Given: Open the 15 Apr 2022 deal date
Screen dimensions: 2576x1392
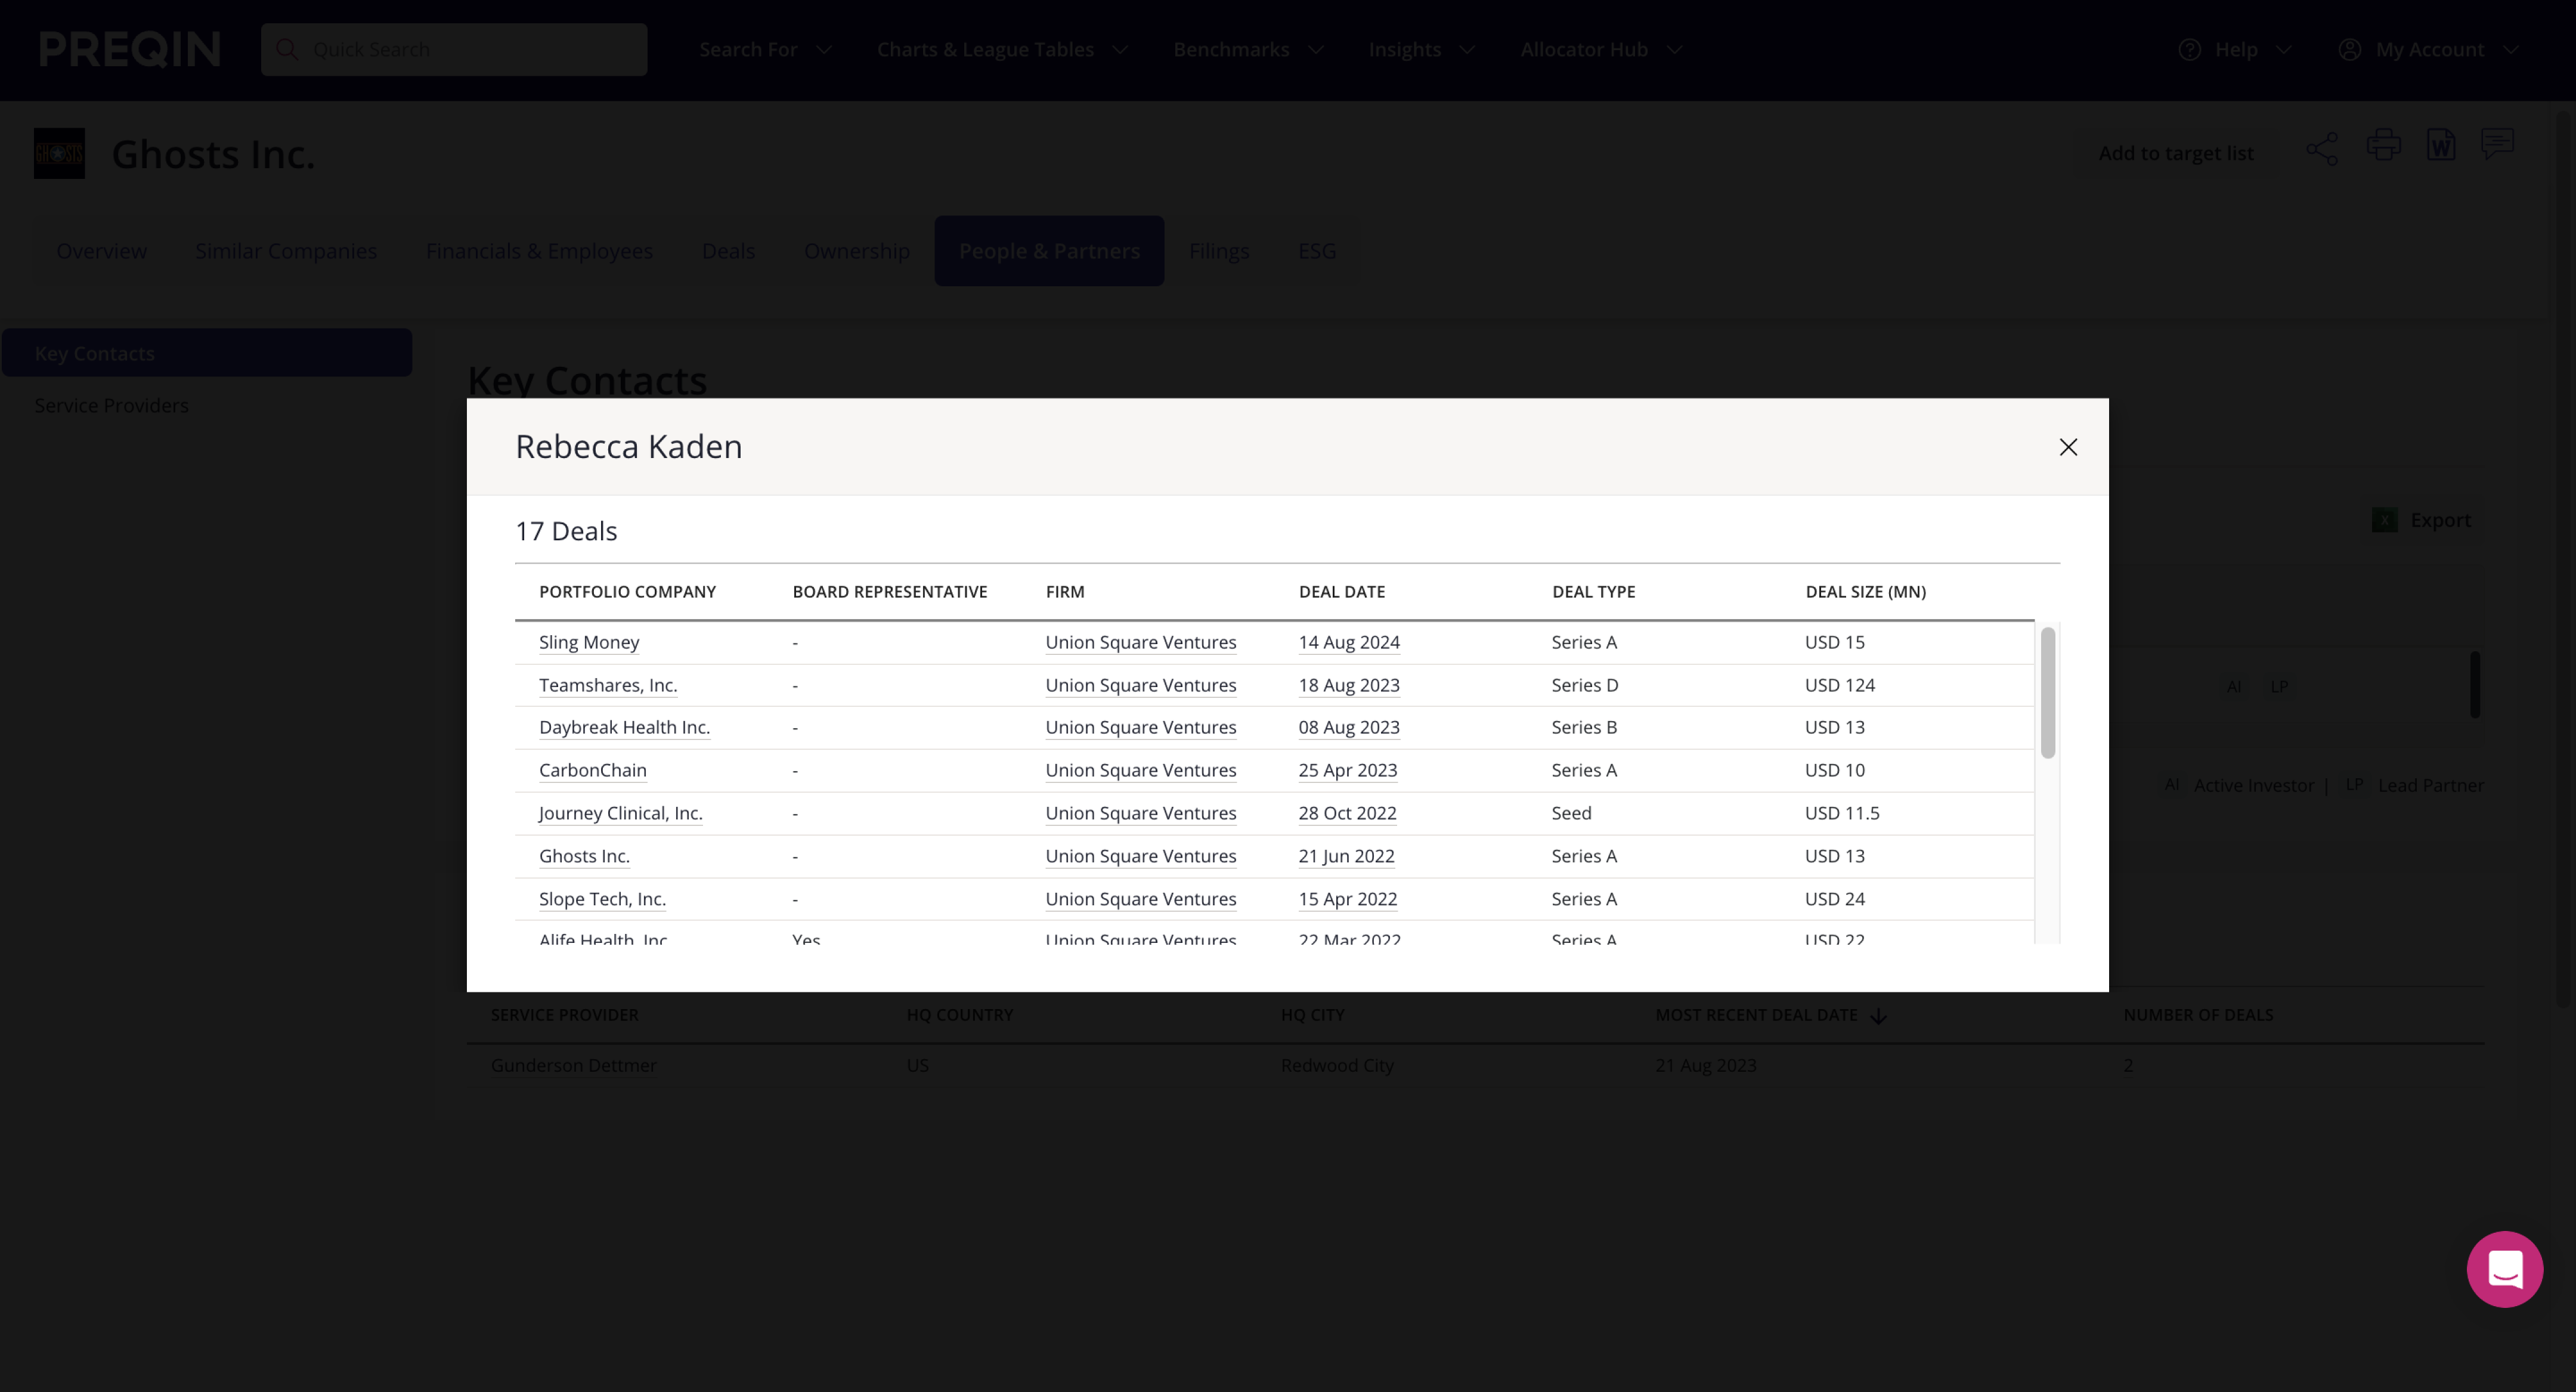Looking at the screenshot, I should tap(1348, 899).
